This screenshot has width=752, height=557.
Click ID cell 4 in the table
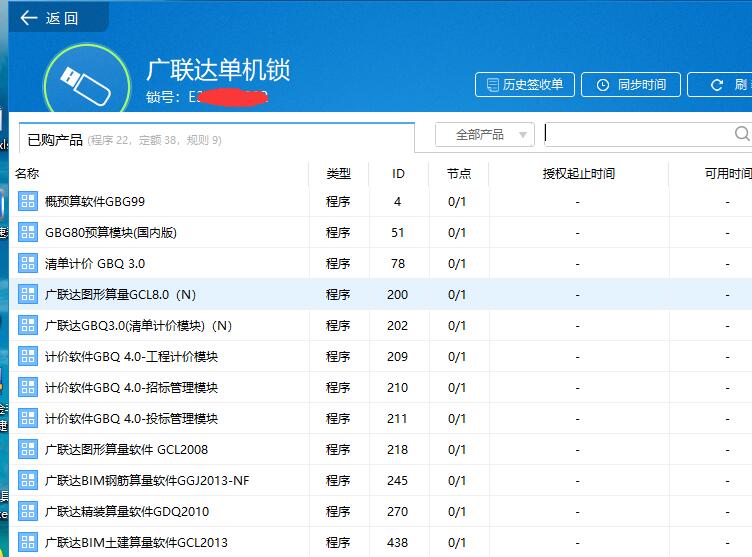[398, 201]
